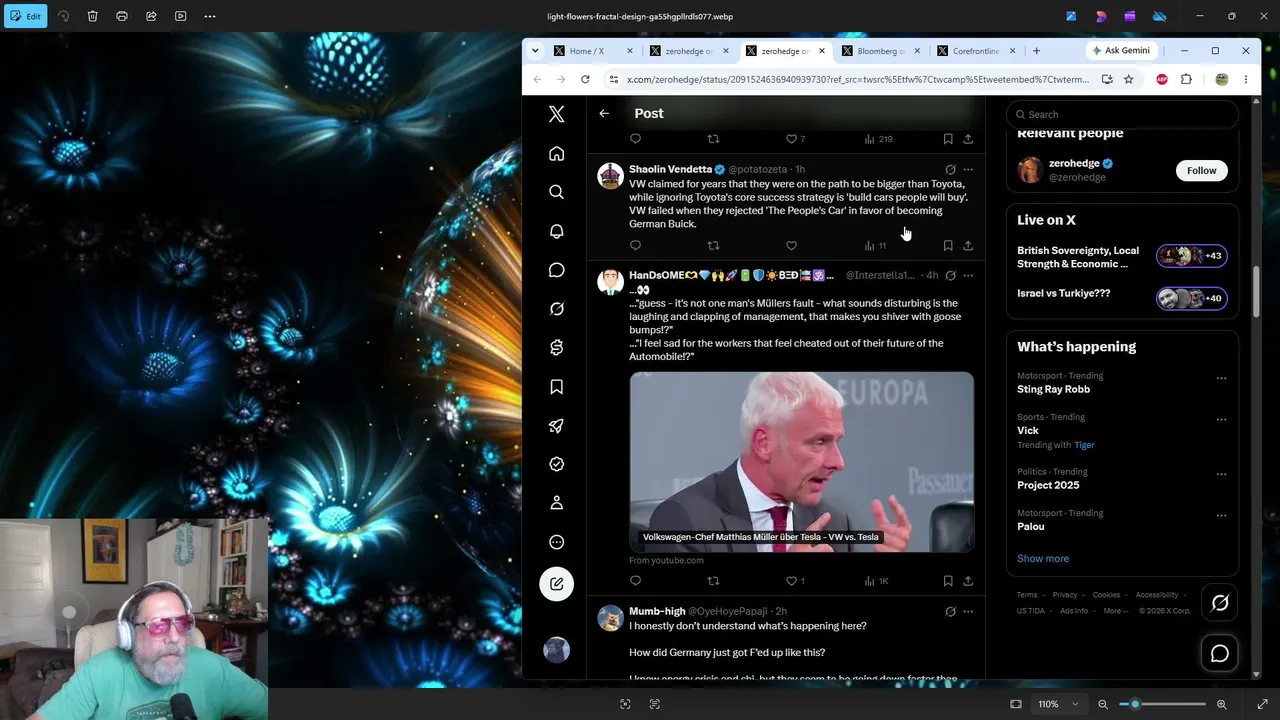Open Bookmarks in the X sidebar
The image size is (1280, 720).
(x=557, y=387)
